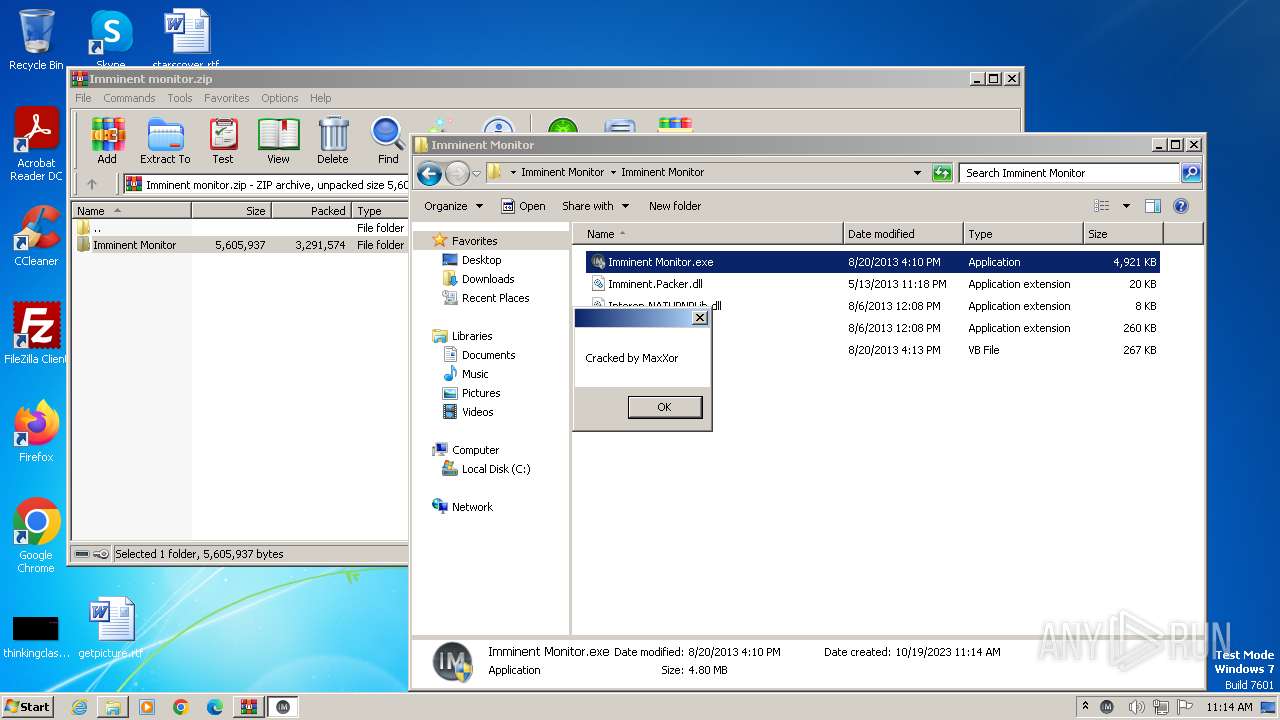The height and width of the screenshot is (720, 1280).
Task: Open Recycle Bin desktop icon
Action: click(36, 40)
